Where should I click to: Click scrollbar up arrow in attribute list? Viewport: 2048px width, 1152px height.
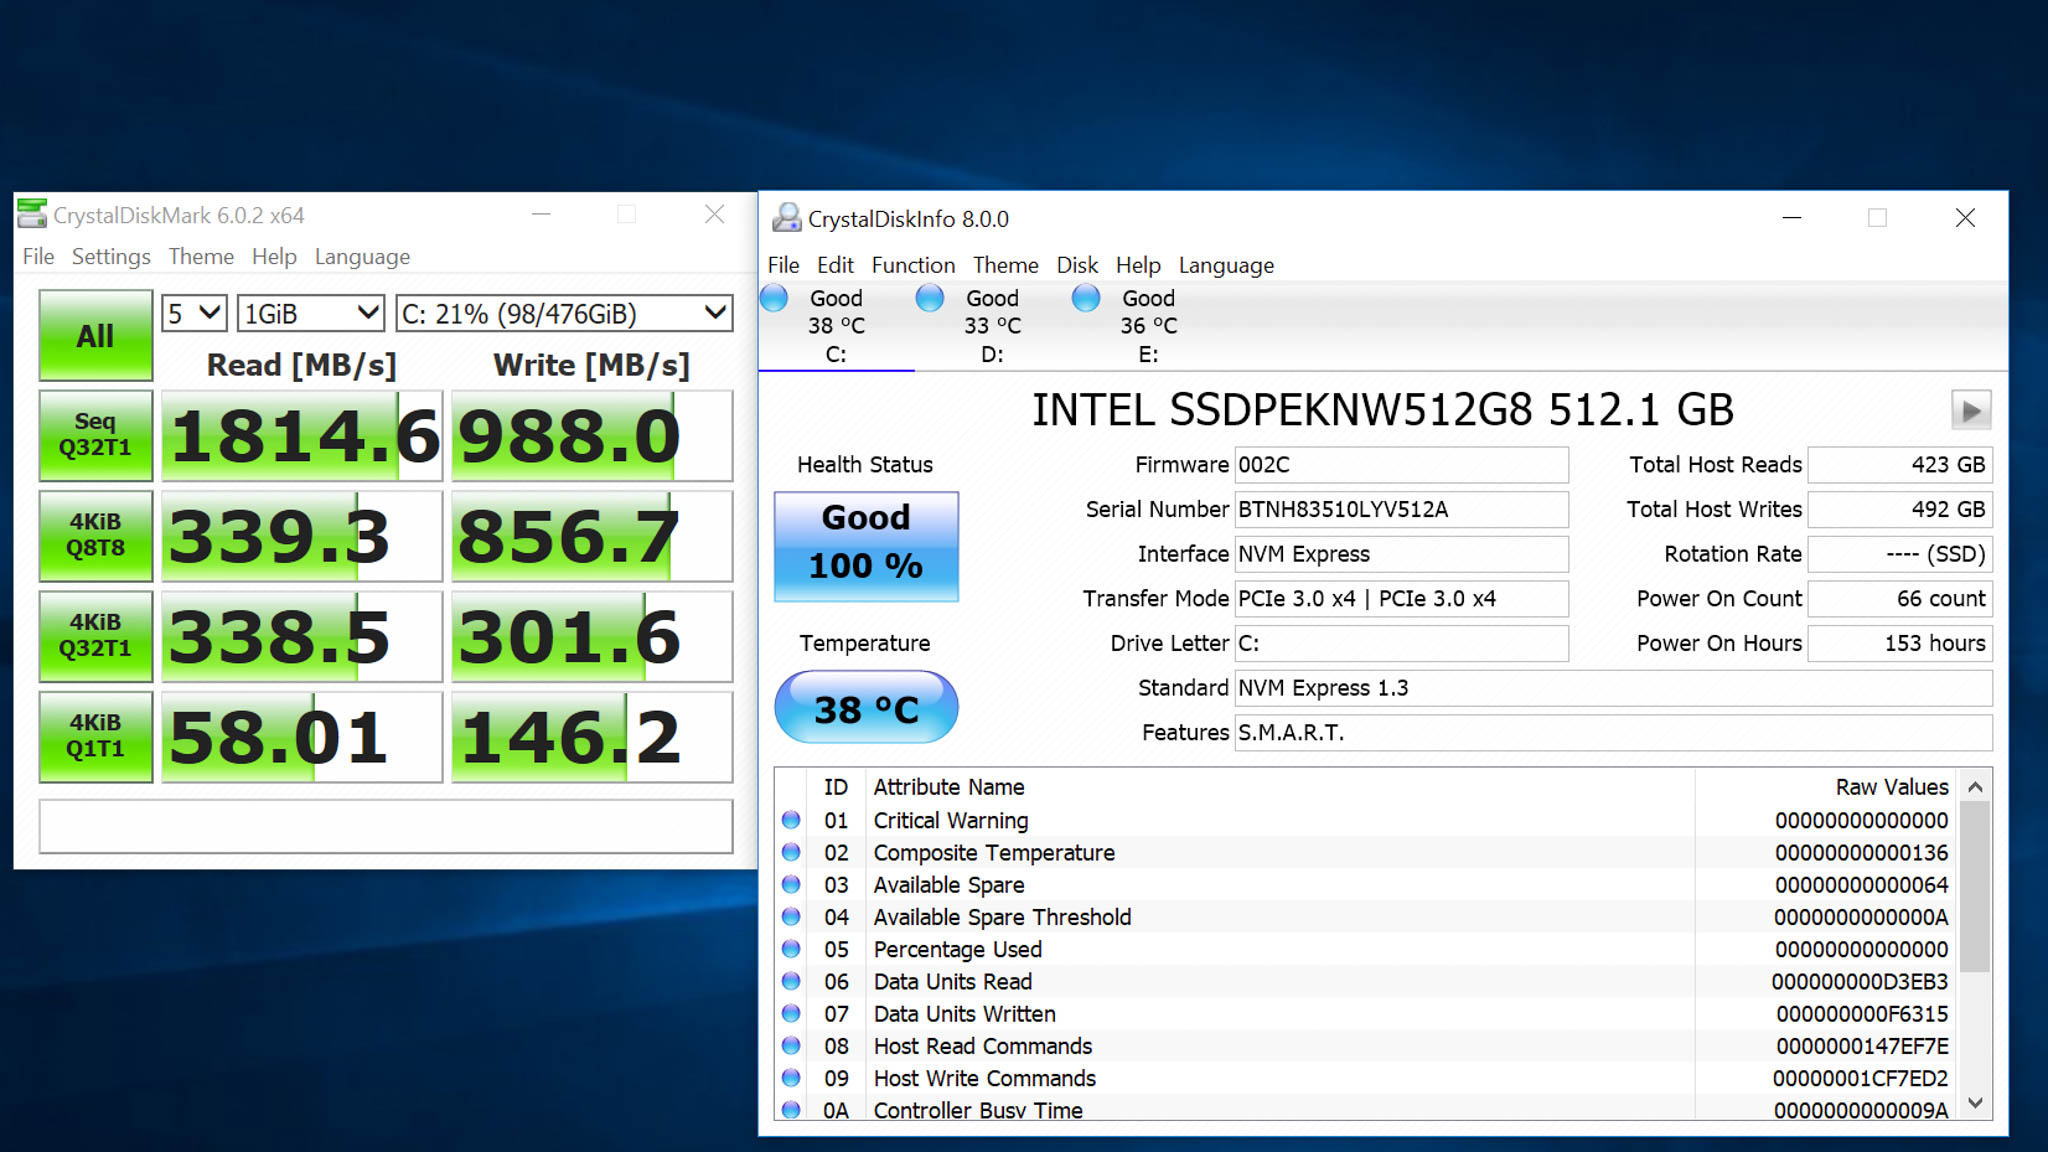pos(1975,787)
